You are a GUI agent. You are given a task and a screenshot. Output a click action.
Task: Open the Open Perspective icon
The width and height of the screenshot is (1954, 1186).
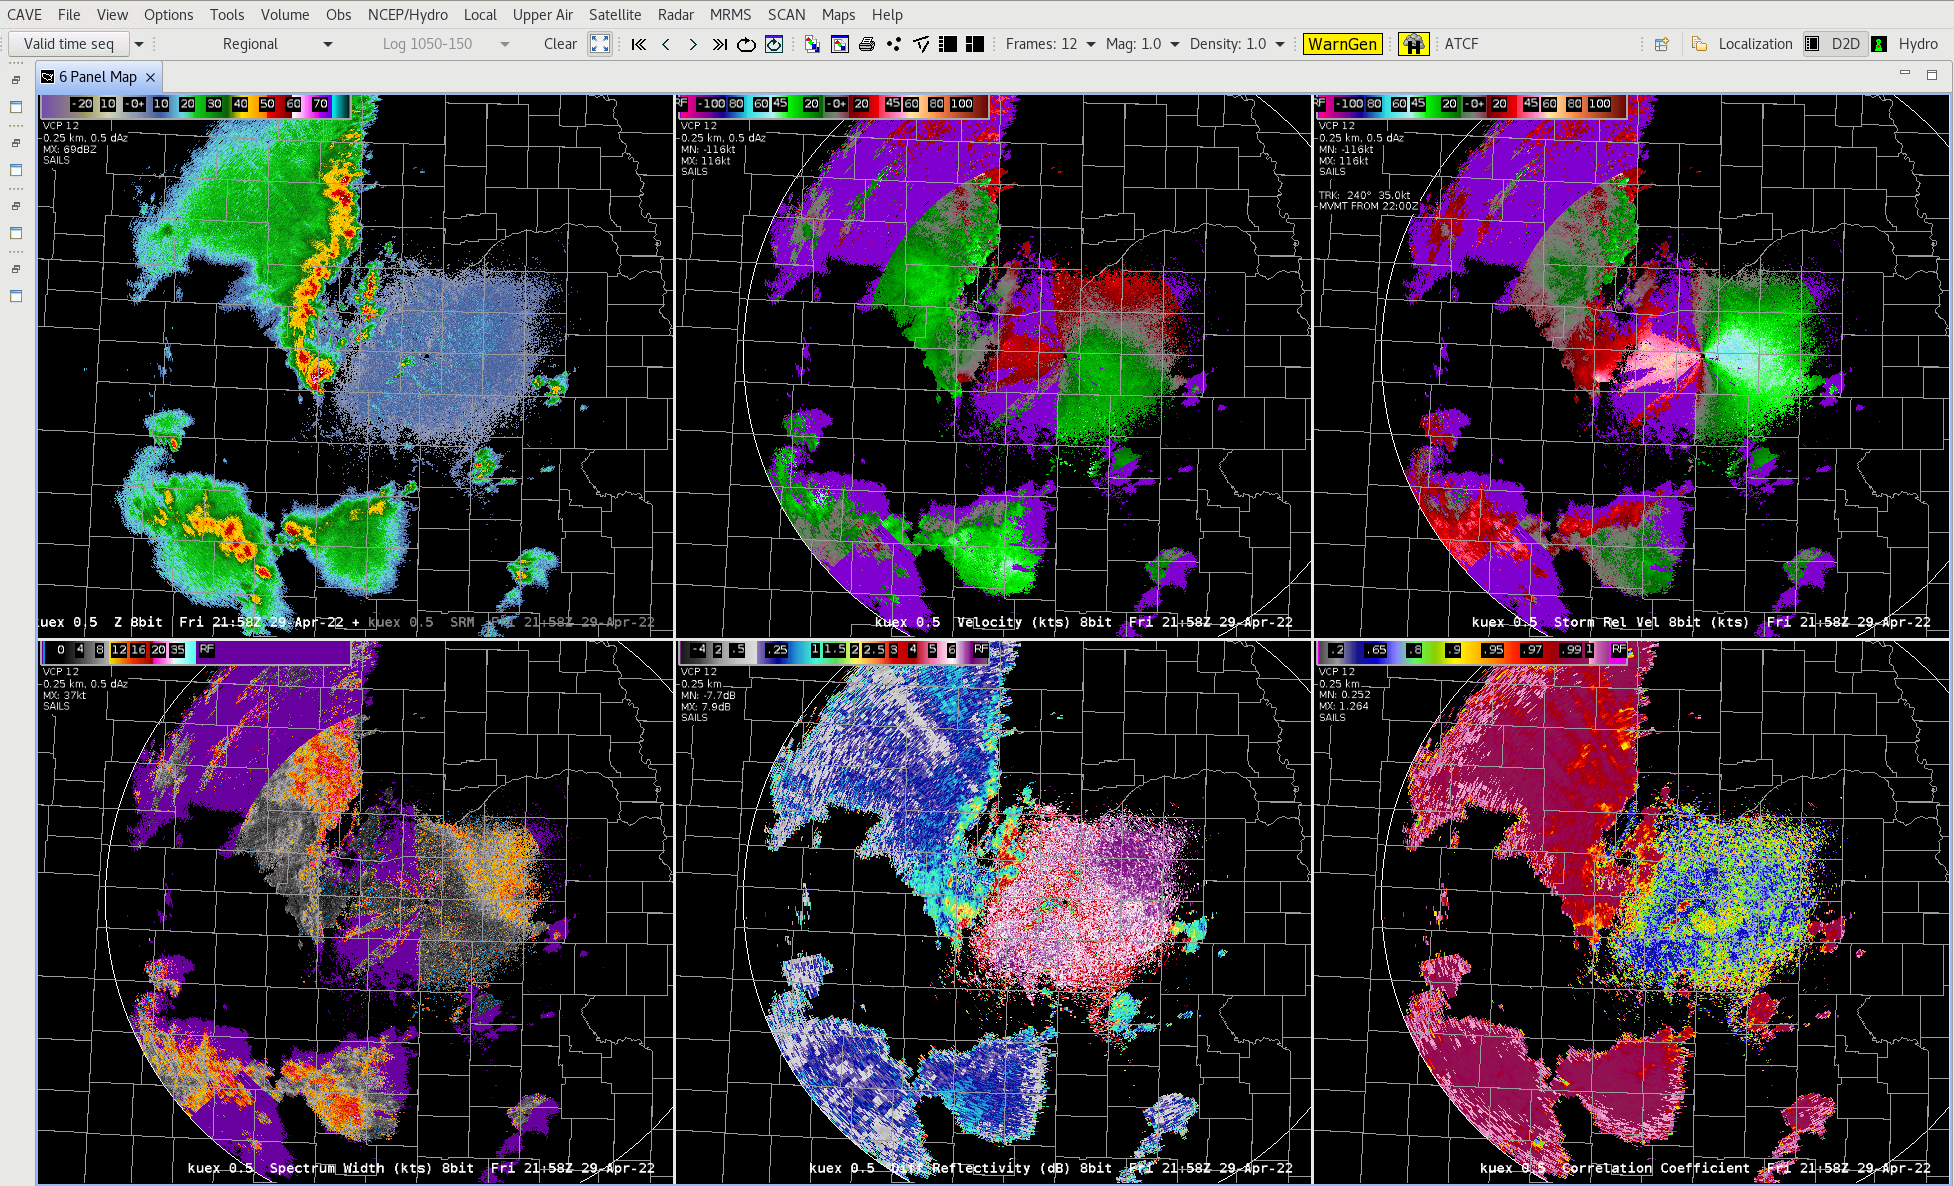click(x=1662, y=44)
